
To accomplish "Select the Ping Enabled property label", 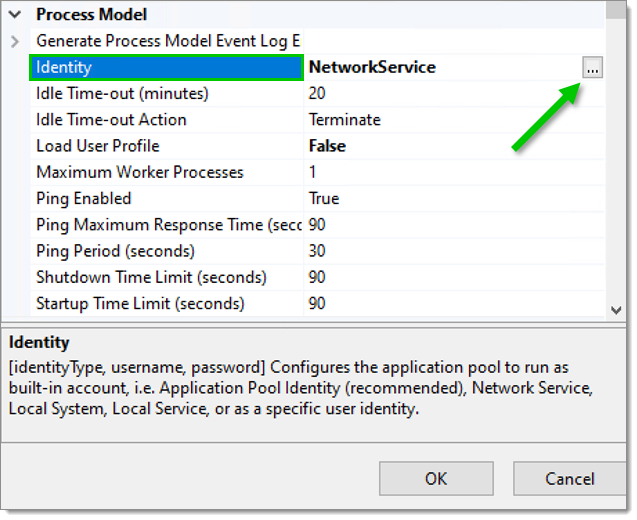I will coord(84,199).
